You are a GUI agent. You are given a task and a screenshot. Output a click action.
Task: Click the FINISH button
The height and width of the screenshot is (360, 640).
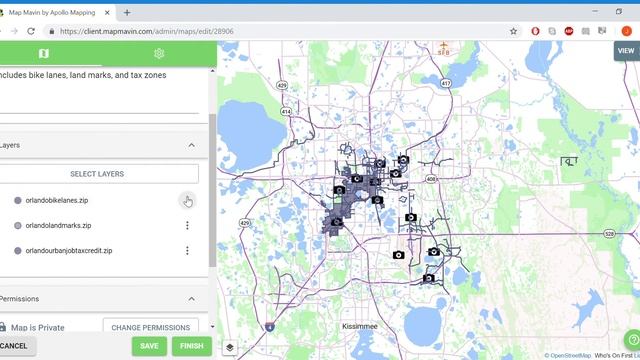[x=192, y=346]
